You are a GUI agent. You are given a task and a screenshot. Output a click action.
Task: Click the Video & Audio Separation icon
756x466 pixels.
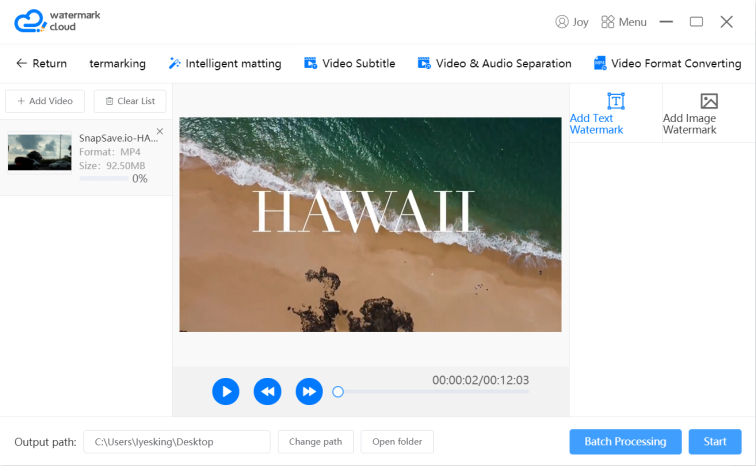[x=424, y=63]
